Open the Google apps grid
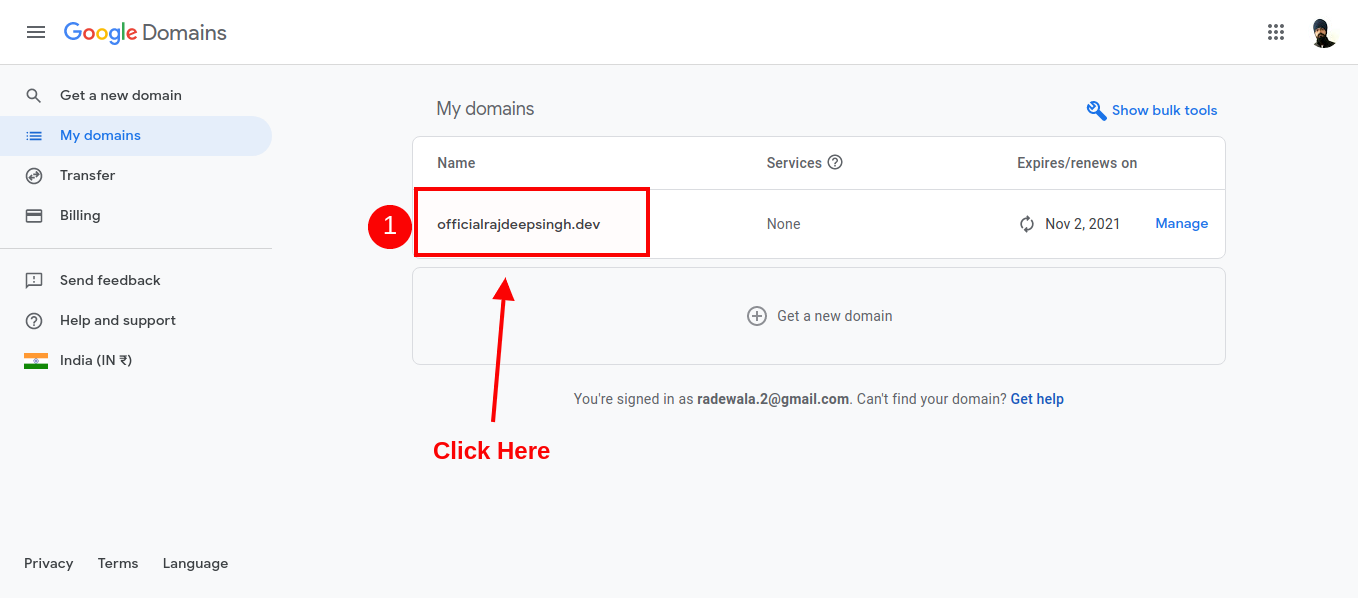 click(x=1275, y=31)
